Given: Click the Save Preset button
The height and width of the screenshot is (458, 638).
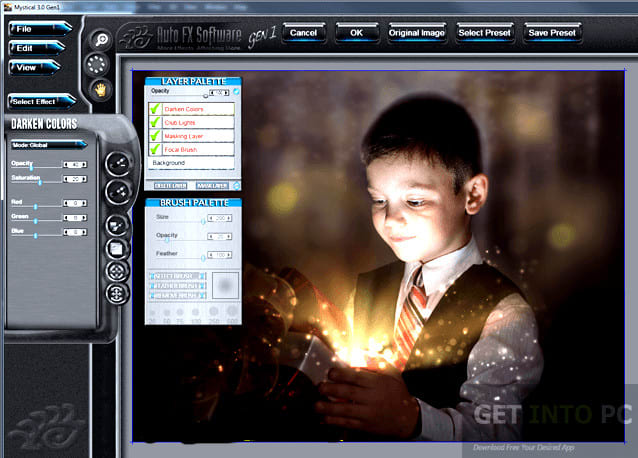Looking at the screenshot, I should click(x=552, y=33).
